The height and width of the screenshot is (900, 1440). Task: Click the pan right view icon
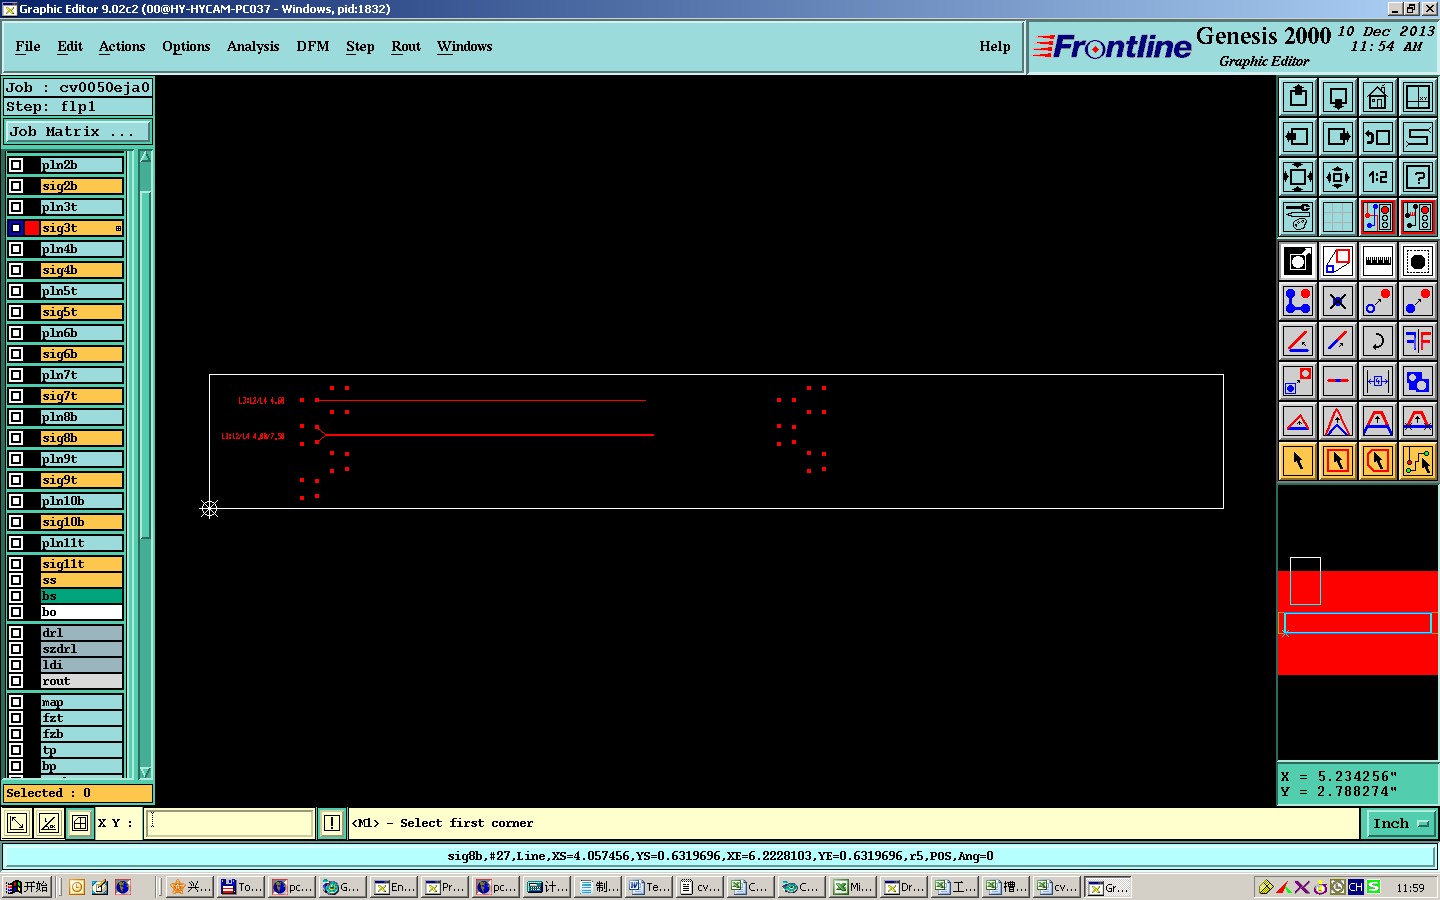(x=1337, y=137)
